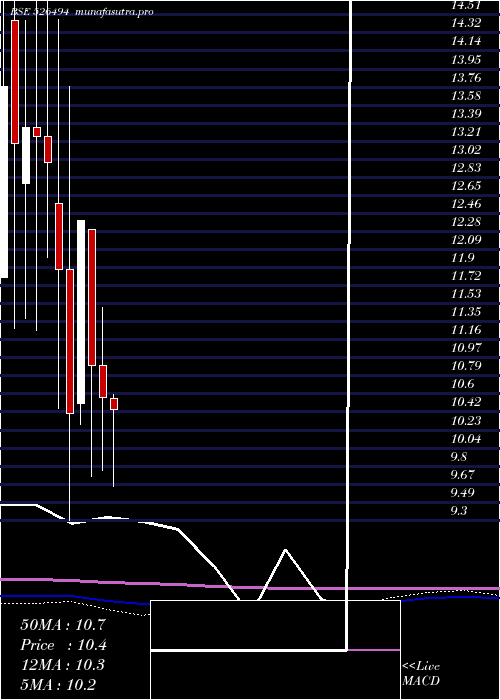500x700 pixels.
Task: Click the 12.46 price axis label
Action: 466,204
